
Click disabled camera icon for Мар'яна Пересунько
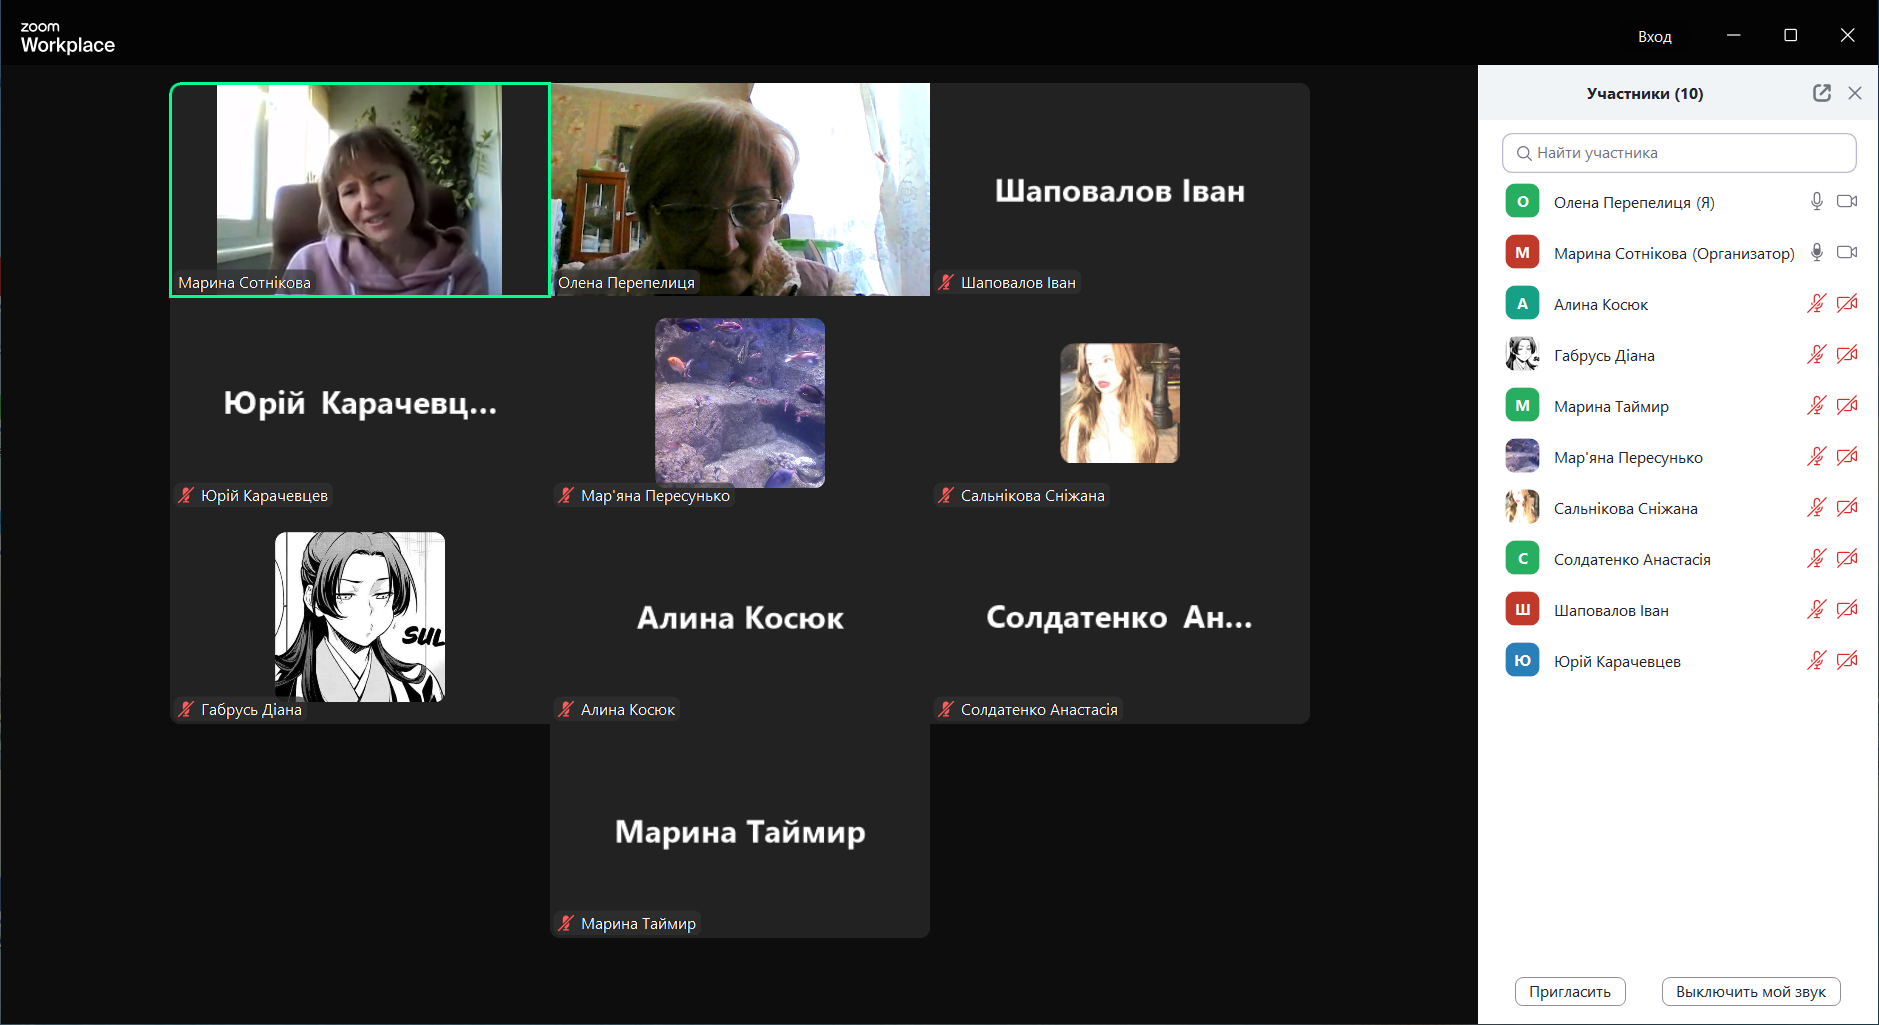[1847, 457]
